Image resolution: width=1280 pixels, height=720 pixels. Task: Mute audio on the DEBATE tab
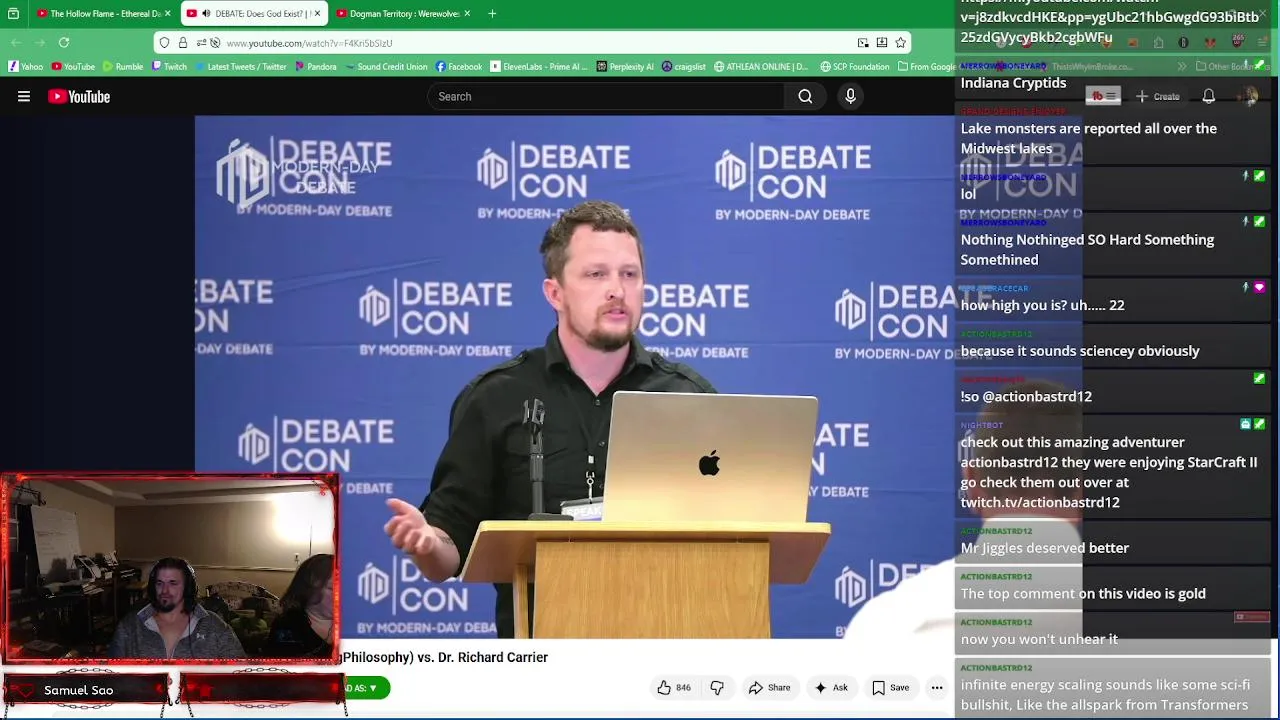pos(206,14)
